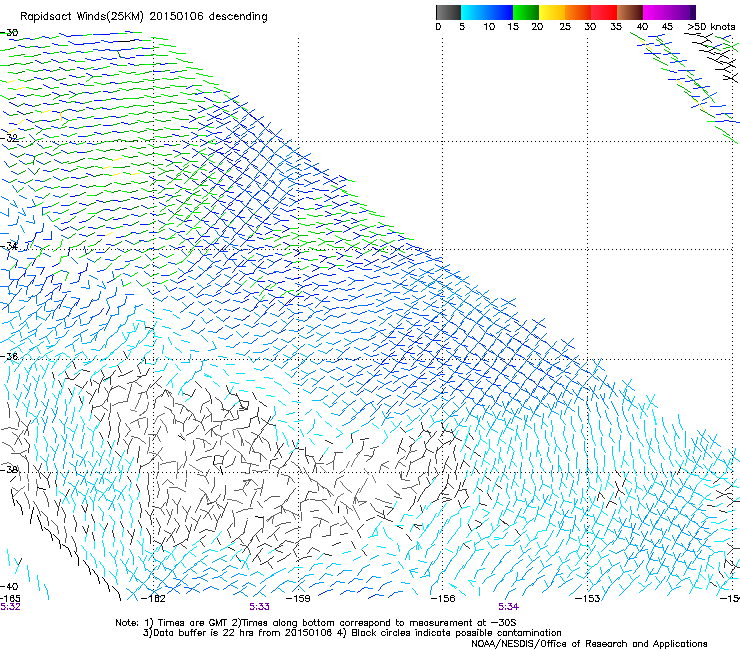The height and width of the screenshot is (650, 740).
Task: Click the '-165' longitude label
Action: coord(10,598)
